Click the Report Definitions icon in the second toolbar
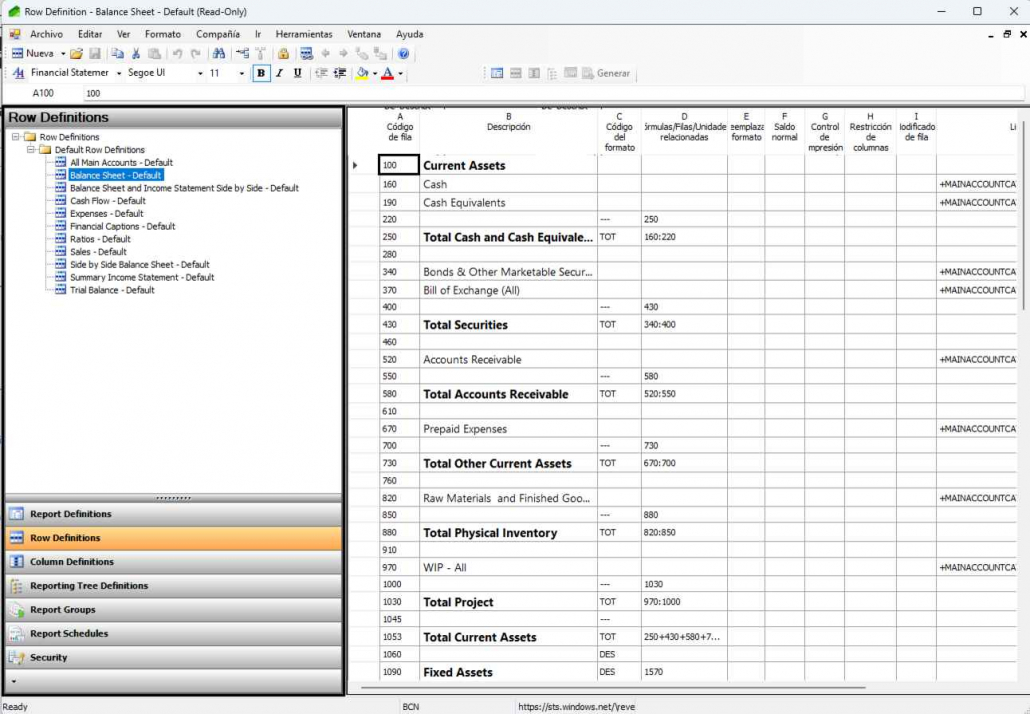 point(497,72)
